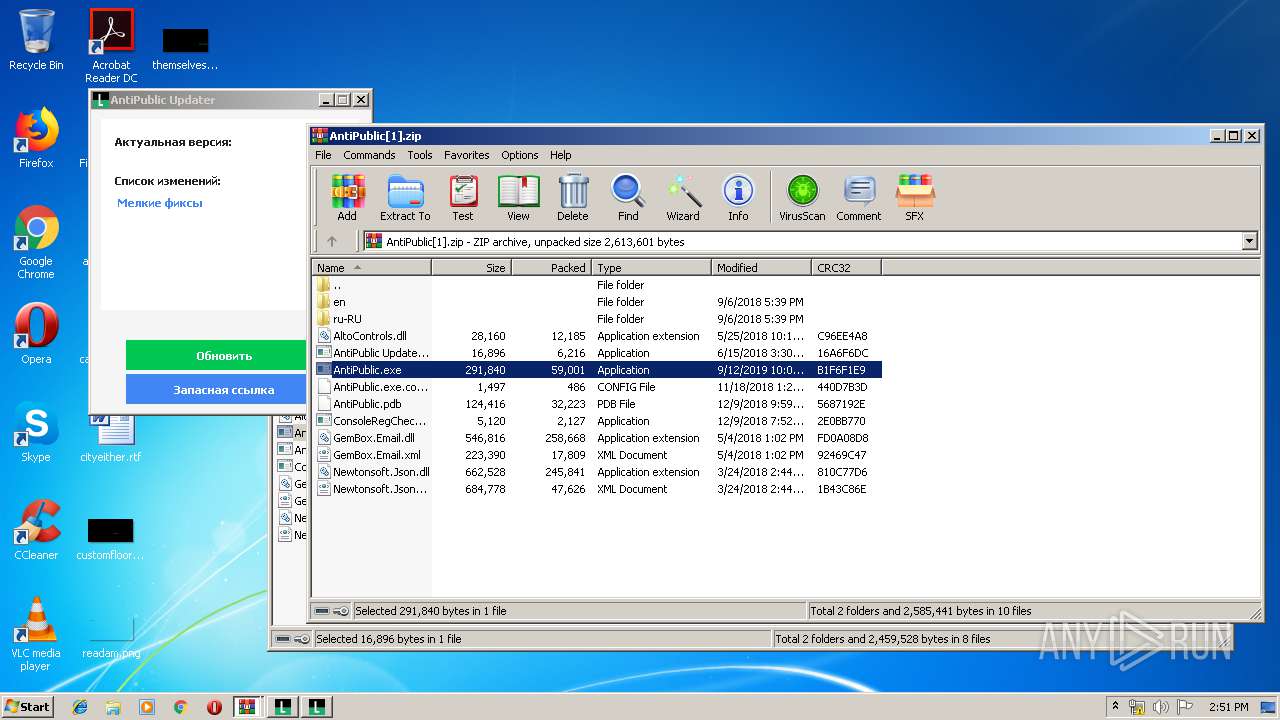The height and width of the screenshot is (720, 1280).
Task: Open the Start menu
Action: coord(27,707)
